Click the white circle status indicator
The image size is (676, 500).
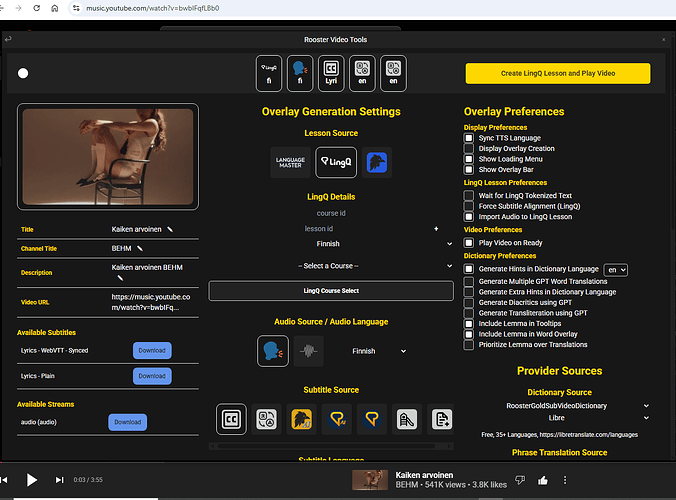(x=23, y=73)
